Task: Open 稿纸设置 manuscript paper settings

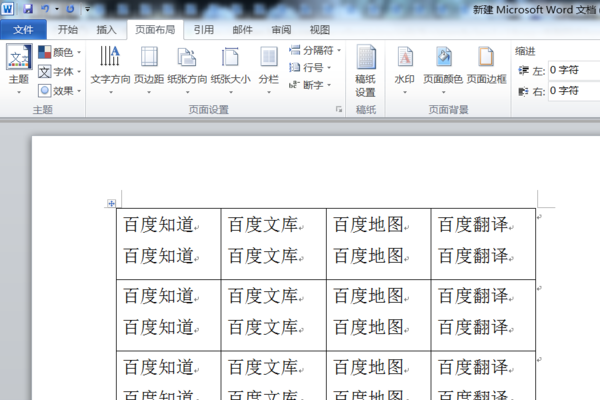Action: click(x=365, y=71)
